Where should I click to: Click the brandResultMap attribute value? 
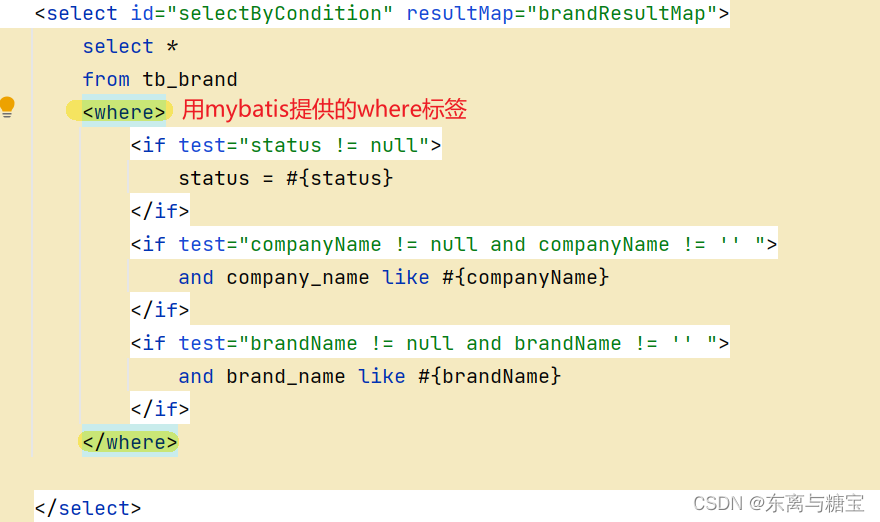tap(621, 13)
